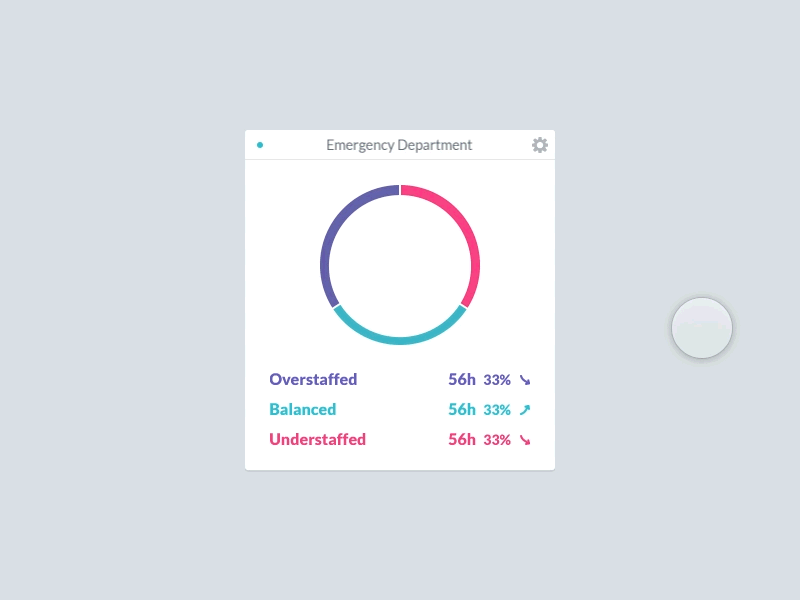Open the widget header menu area

(x=400, y=144)
